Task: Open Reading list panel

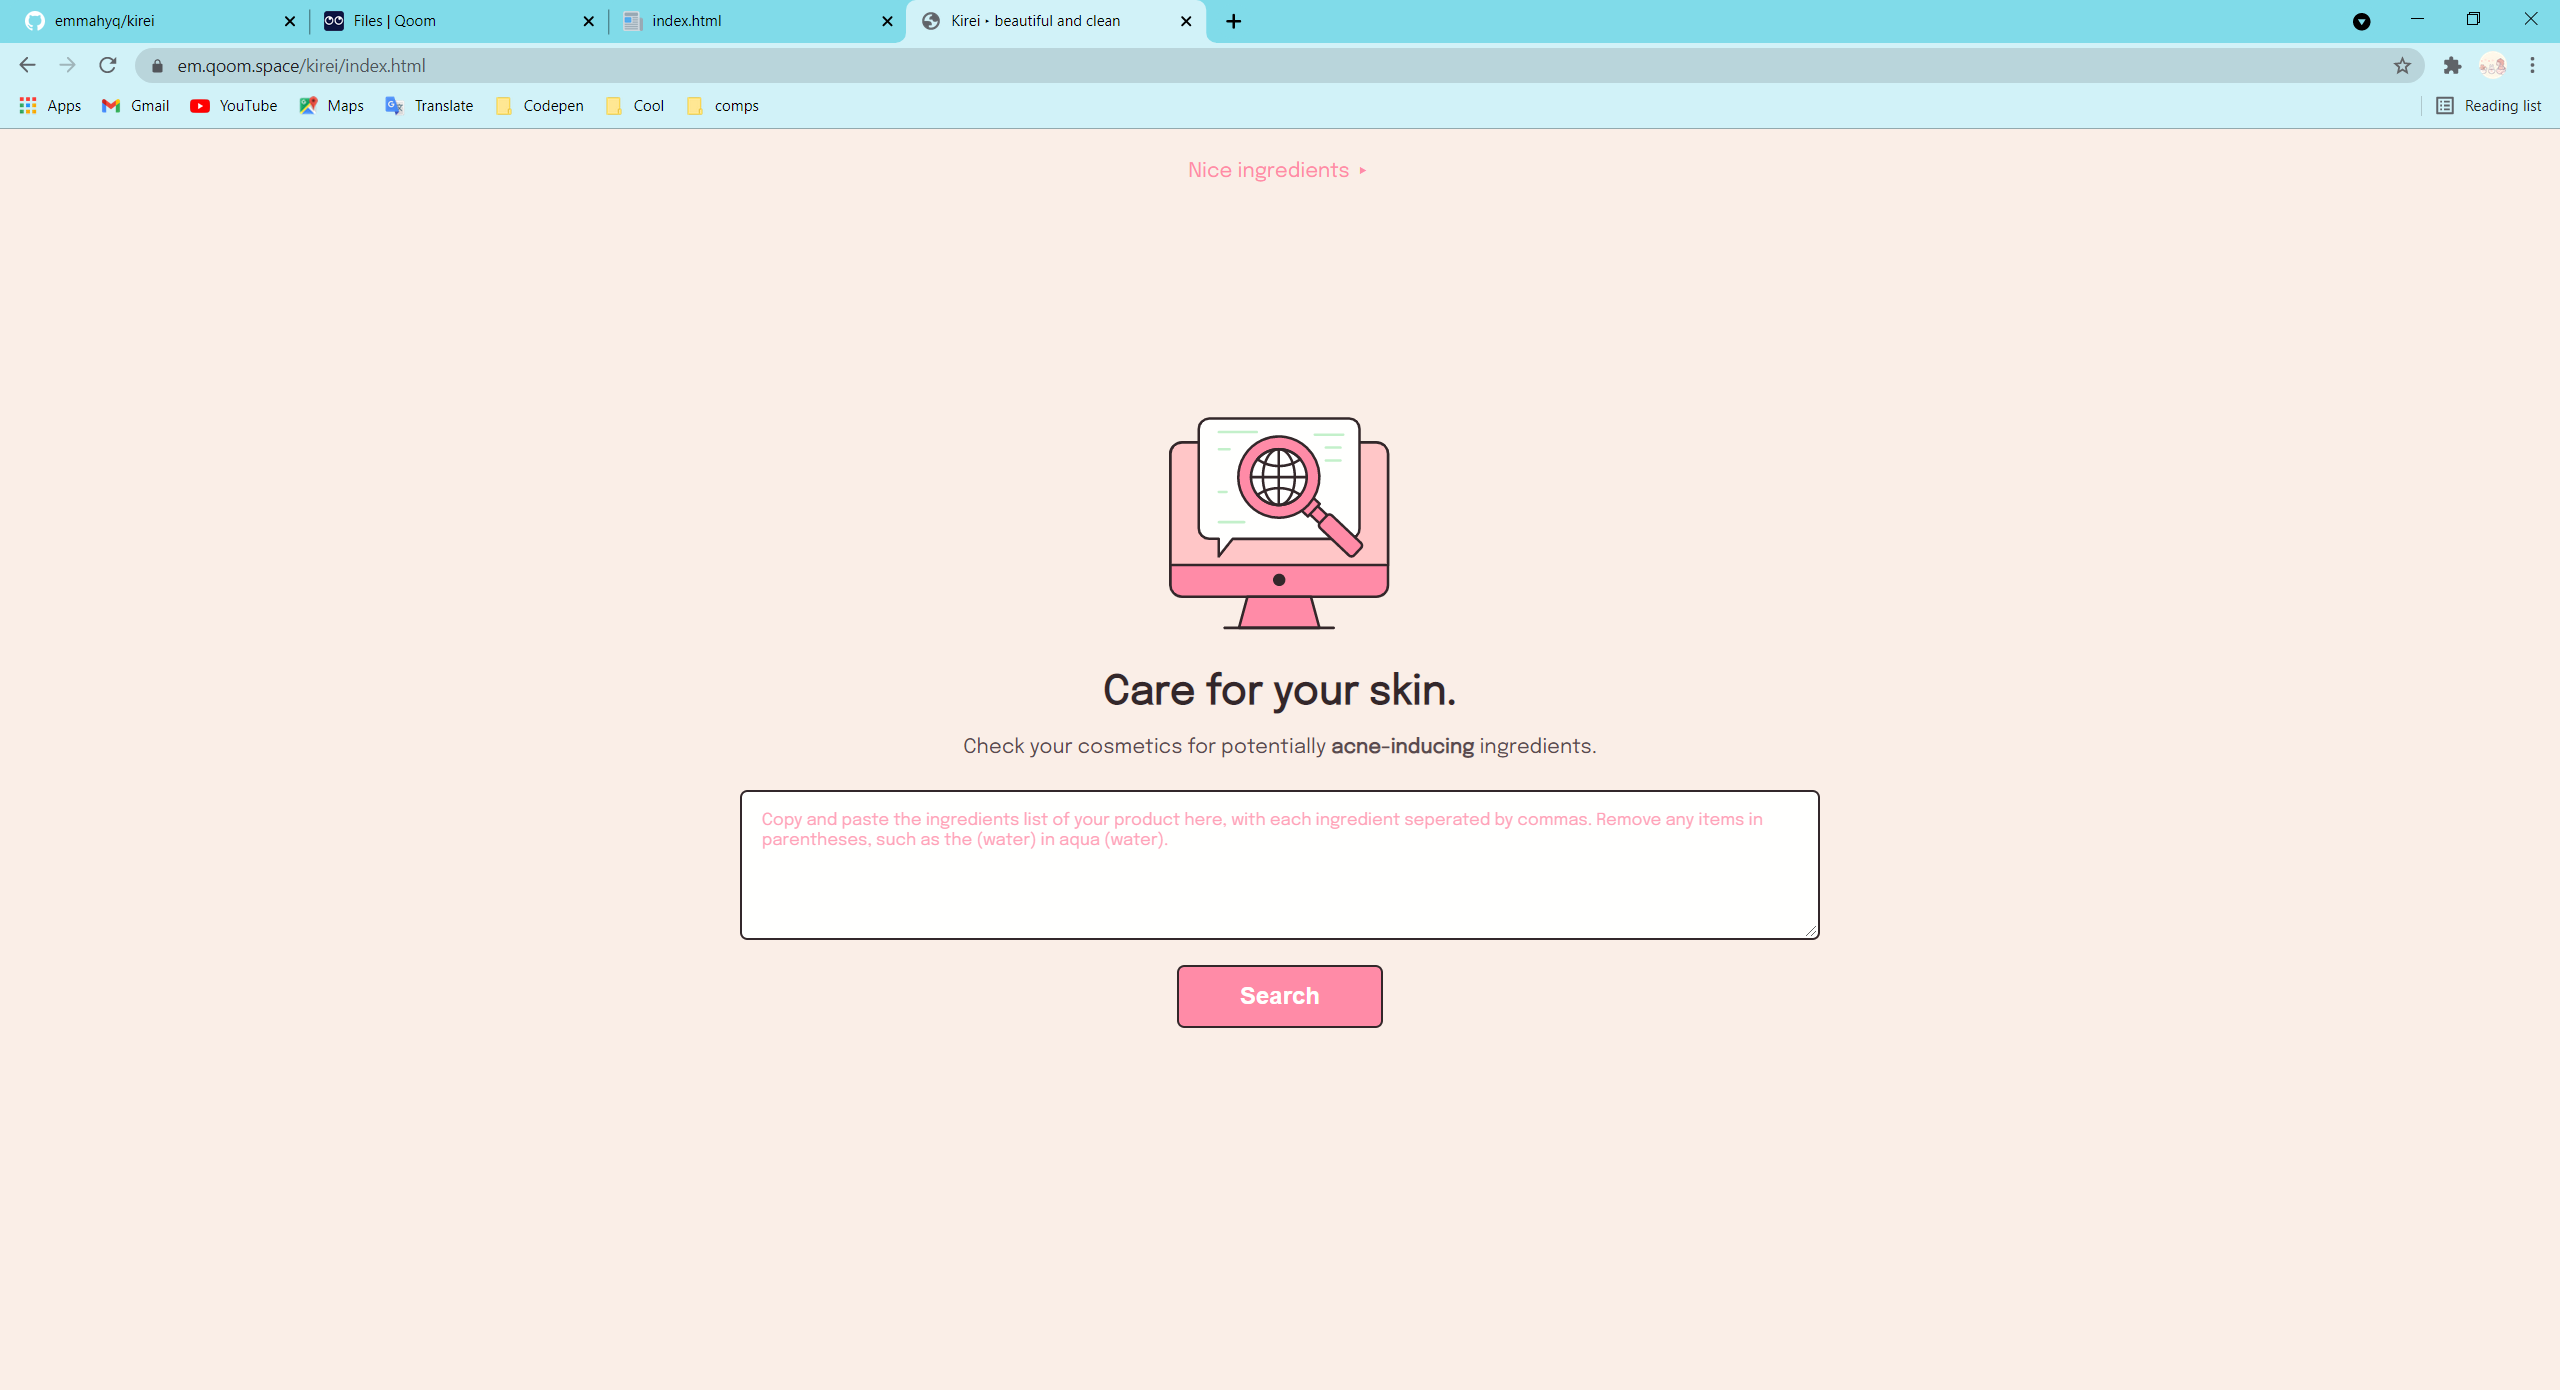Action: (x=2489, y=105)
